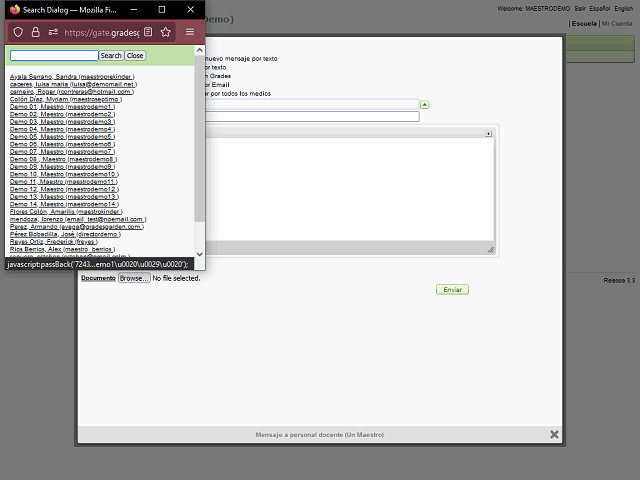Select Colón Díaz, Myriam link
Screen dimensions: 640x480
pyautogui.click(x=66, y=99)
